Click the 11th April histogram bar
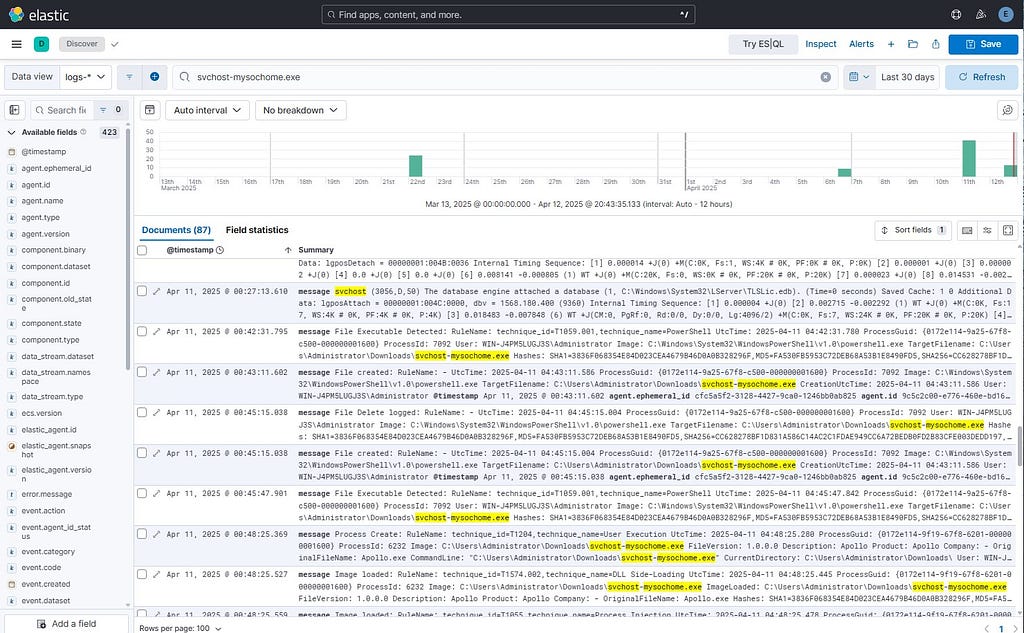 click(968, 158)
